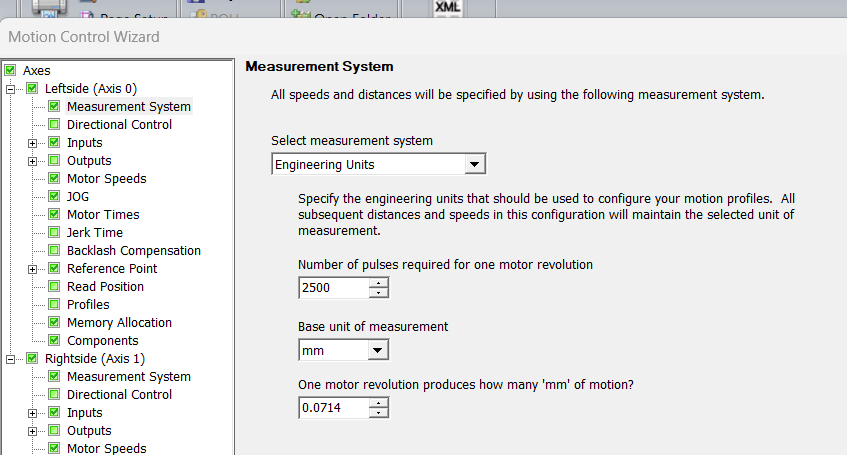The width and height of the screenshot is (847, 455).
Task: Expand the Leftside Inputs tree node
Action: tap(33, 143)
